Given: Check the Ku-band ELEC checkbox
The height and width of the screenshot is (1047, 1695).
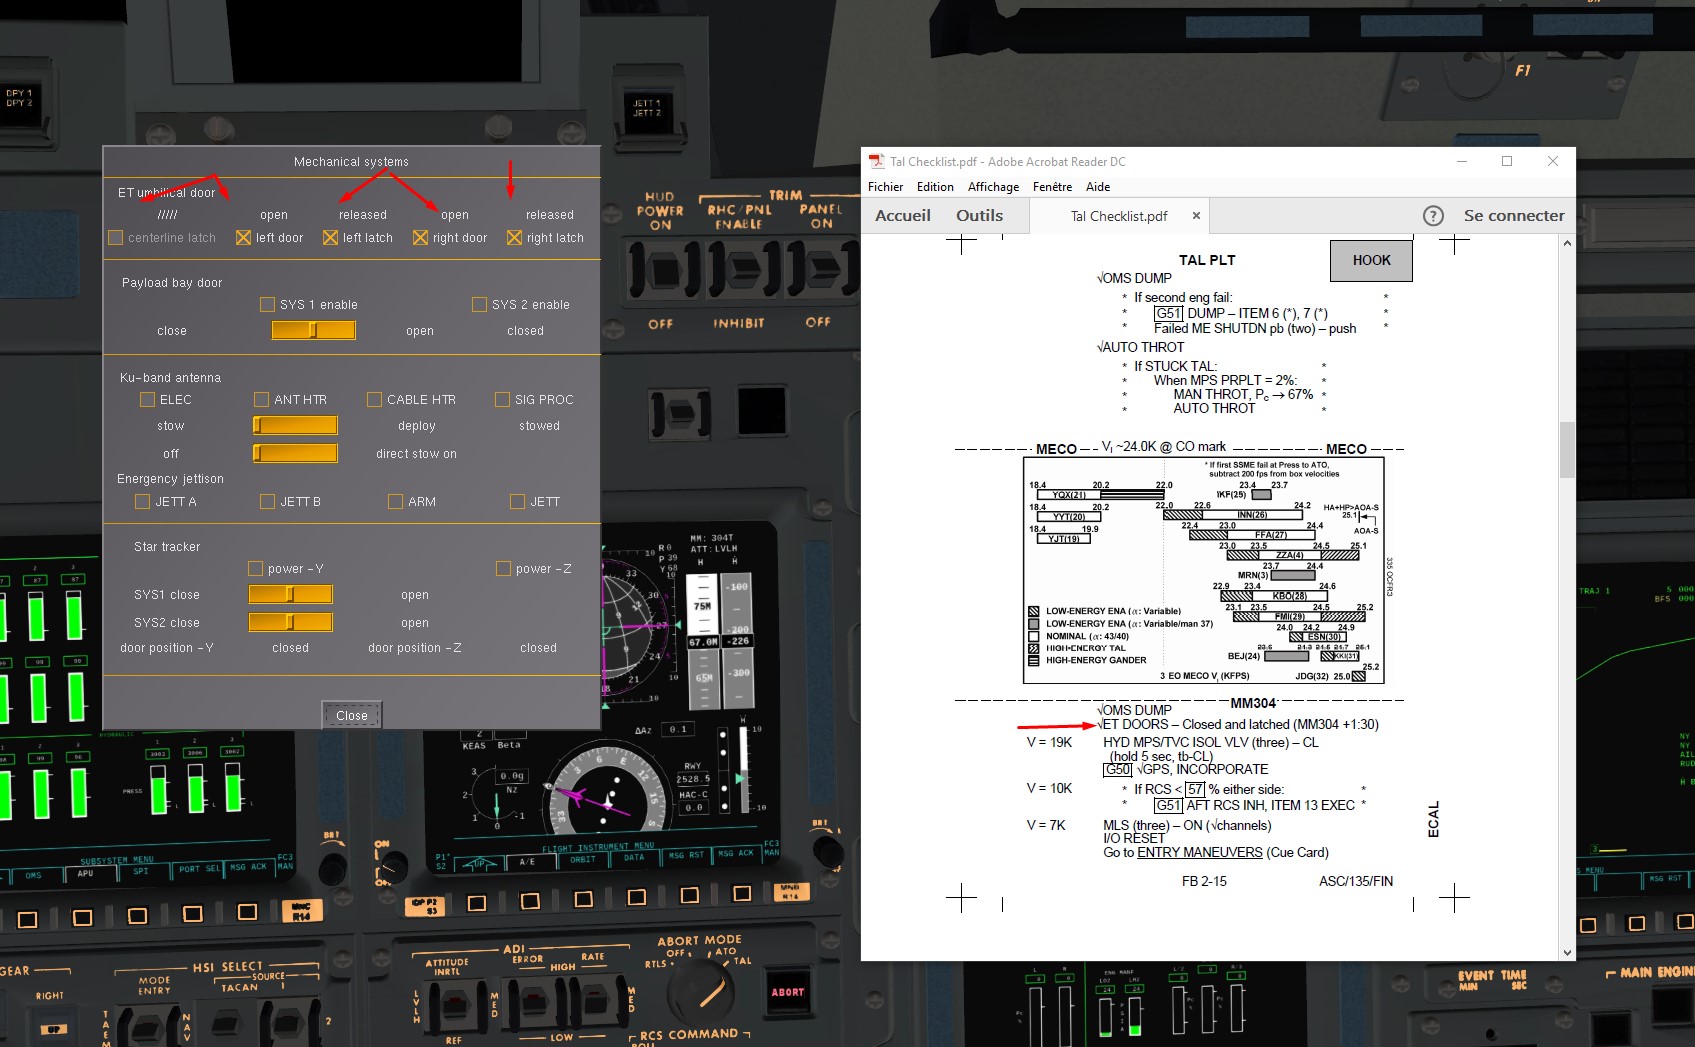Looking at the screenshot, I should [147, 399].
